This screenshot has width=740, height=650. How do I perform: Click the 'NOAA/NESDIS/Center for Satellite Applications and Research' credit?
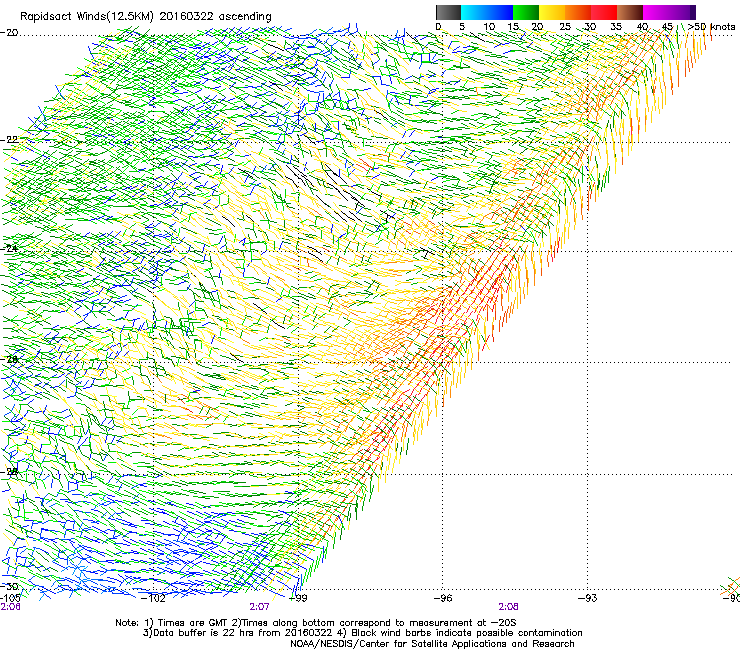[x=432, y=644]
